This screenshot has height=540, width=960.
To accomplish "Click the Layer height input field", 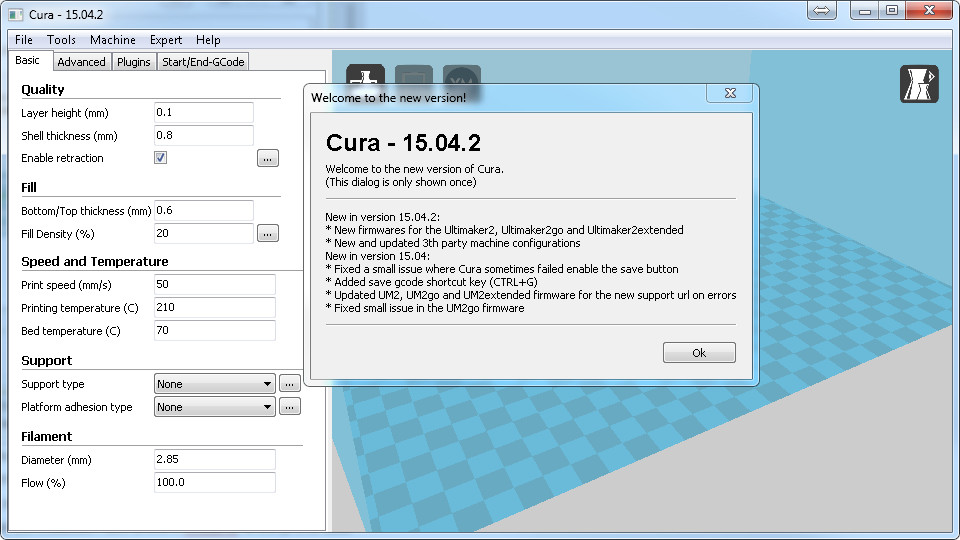I will click(204, 113).
